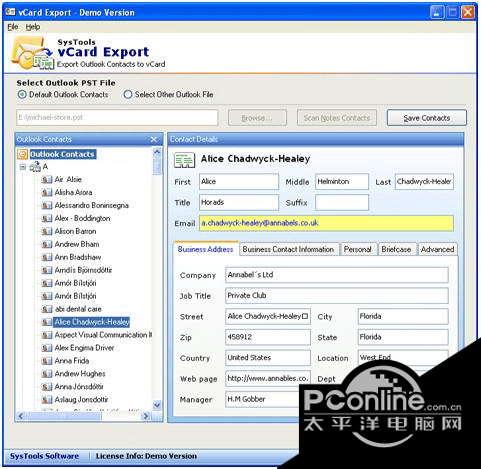Switch to Business Address tab

pos(205,249)
